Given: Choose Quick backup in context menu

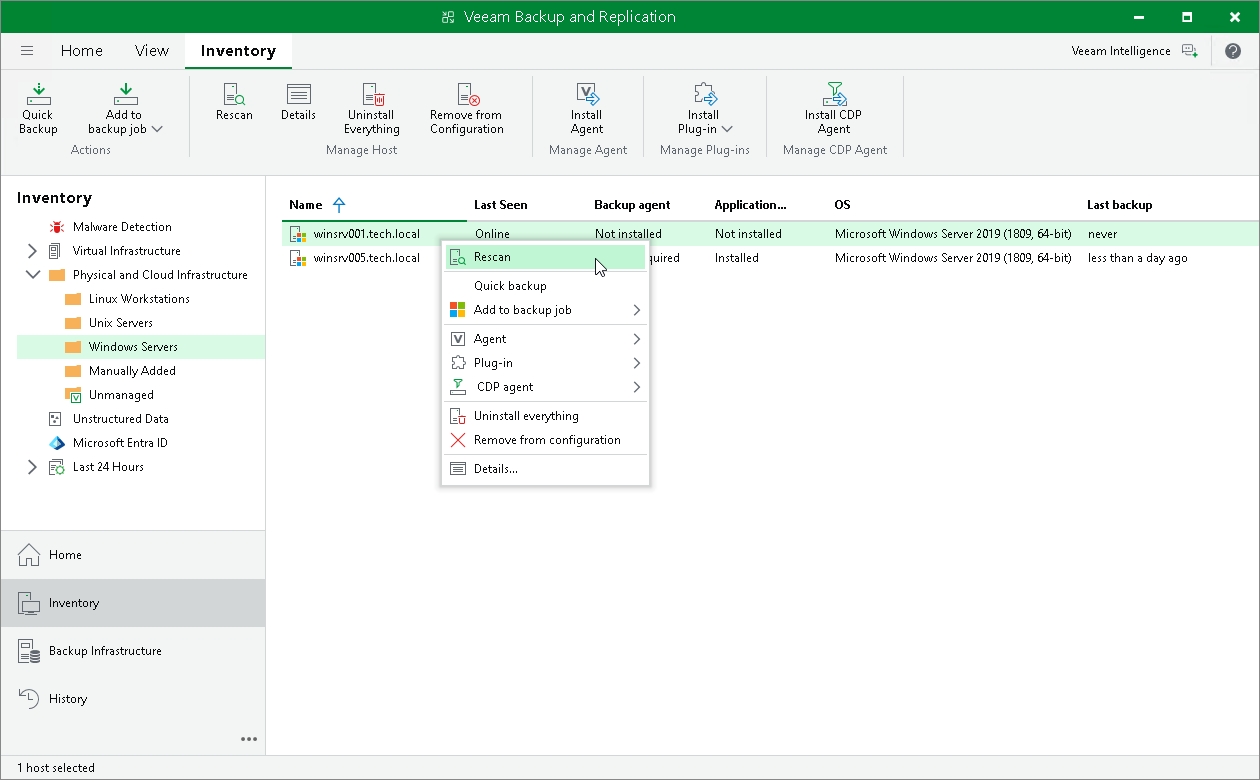Looking at the screenshot, I should (546, 286).
